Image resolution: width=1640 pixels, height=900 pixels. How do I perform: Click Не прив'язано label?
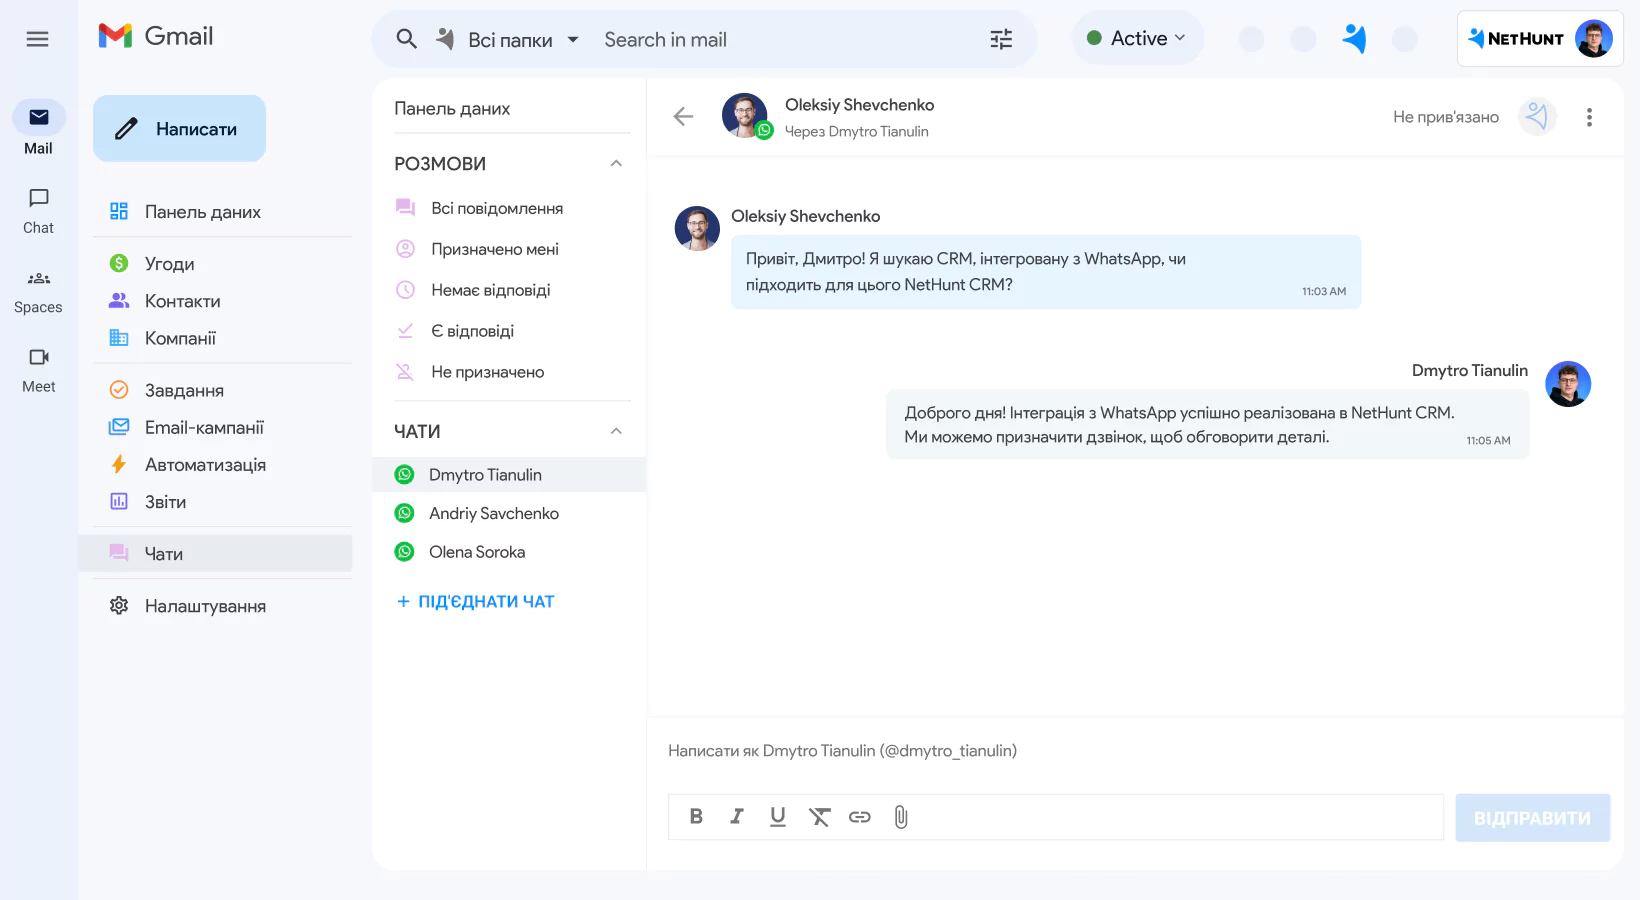[1446, 117]
